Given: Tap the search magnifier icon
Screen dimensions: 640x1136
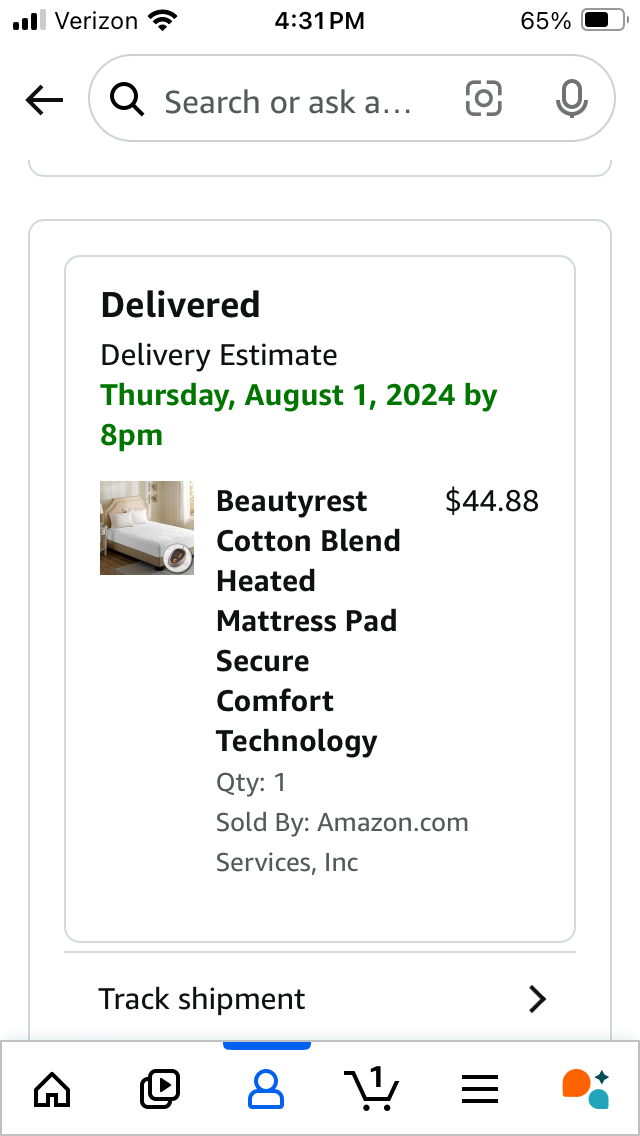Looking at the screenshot, I should click(128, 99).
